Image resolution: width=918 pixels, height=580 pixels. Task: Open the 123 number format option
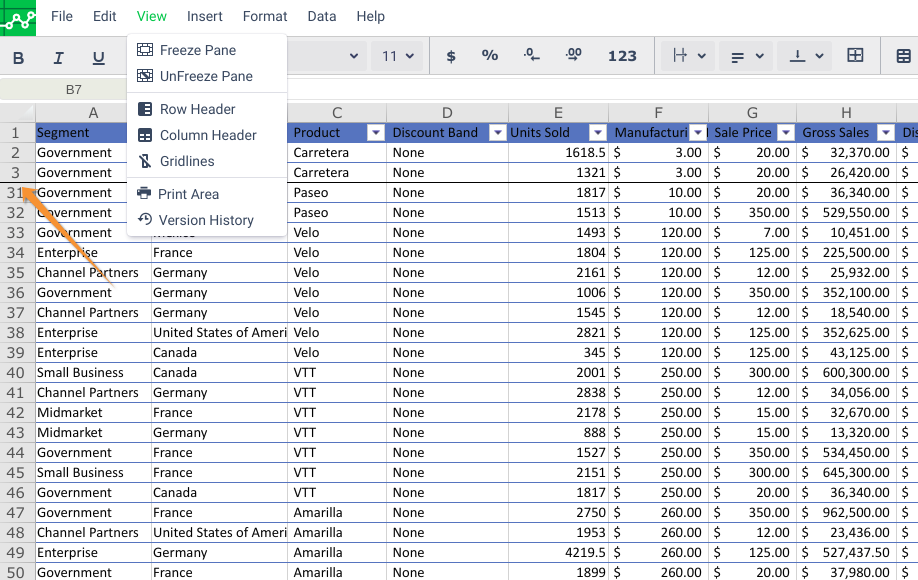coord(622,56)
